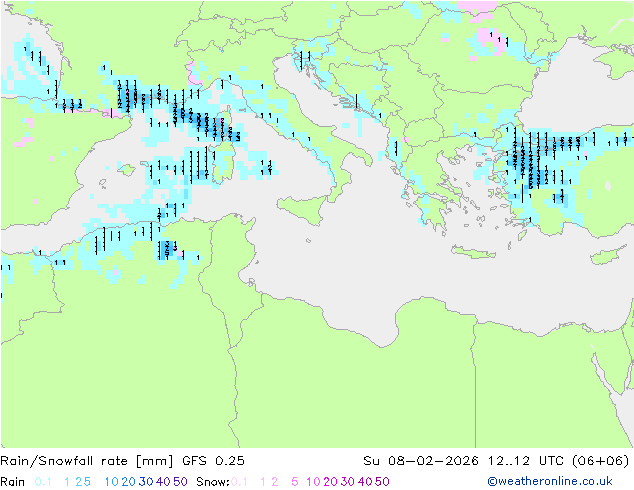The height and width of the screenshot is (490, 634).
Task: Click the "GFS 0.25" model label
Action: pyautogui.click(x=213, y=461)
